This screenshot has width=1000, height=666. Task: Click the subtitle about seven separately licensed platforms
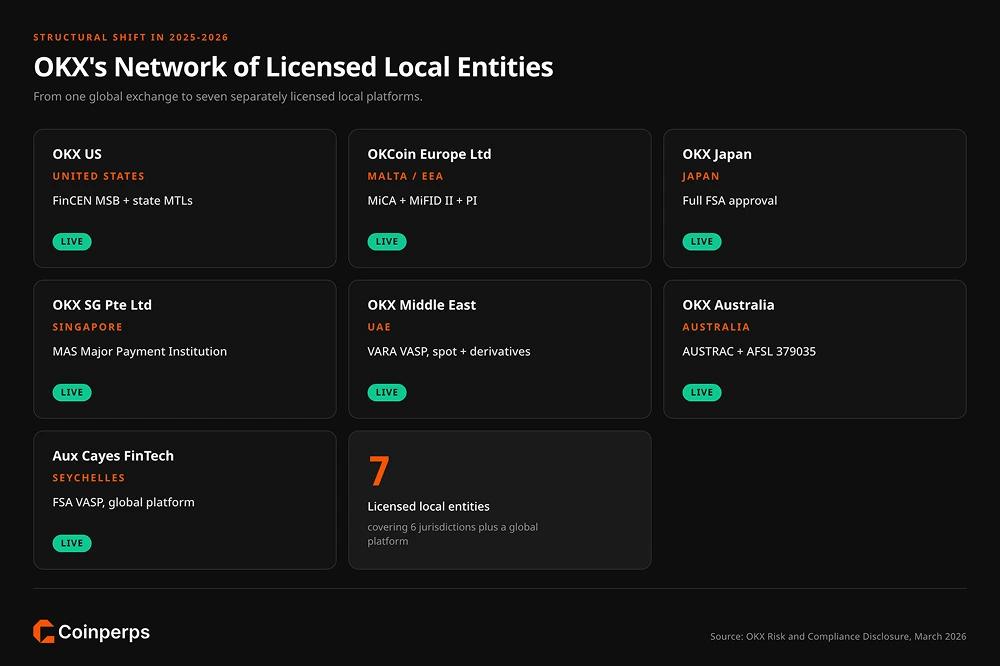[228, 96]
